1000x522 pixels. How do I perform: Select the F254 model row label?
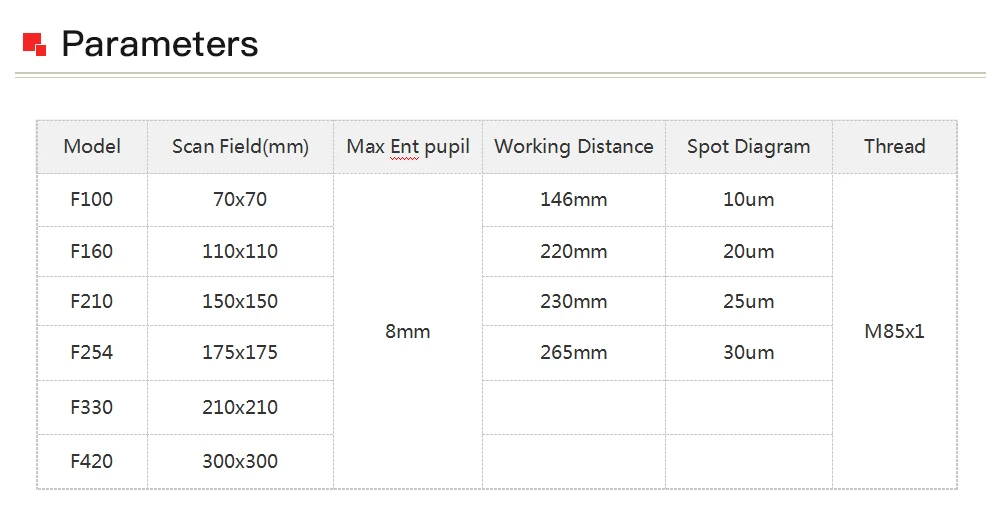(92, 352)
